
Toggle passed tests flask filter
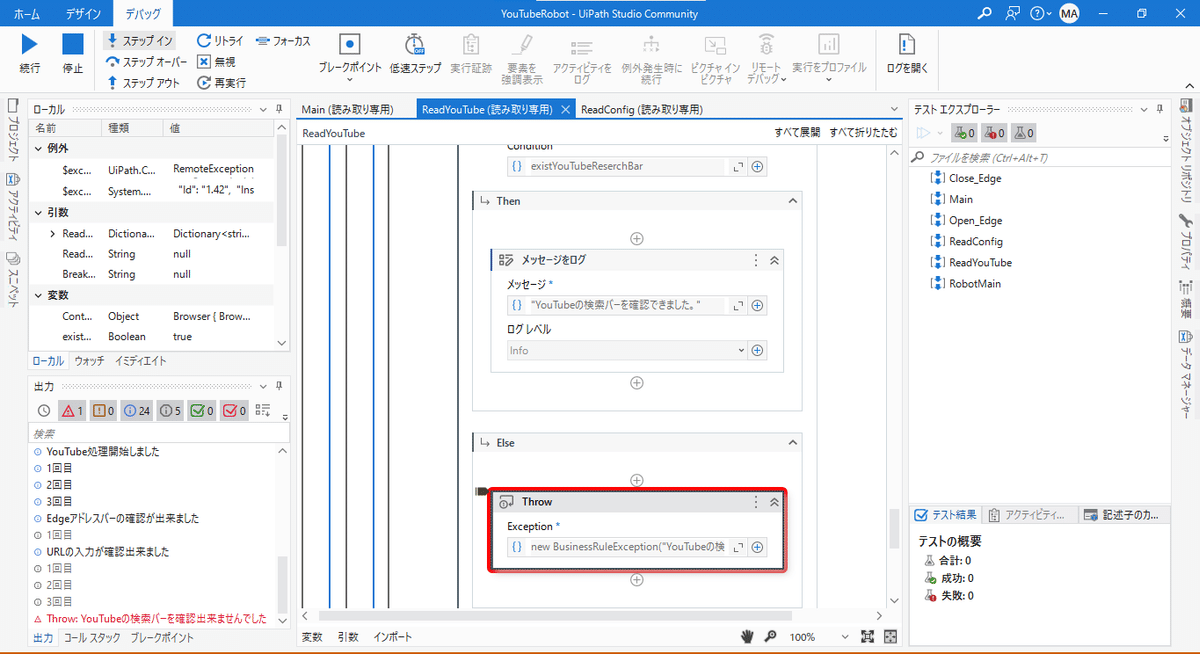[965, 133]
